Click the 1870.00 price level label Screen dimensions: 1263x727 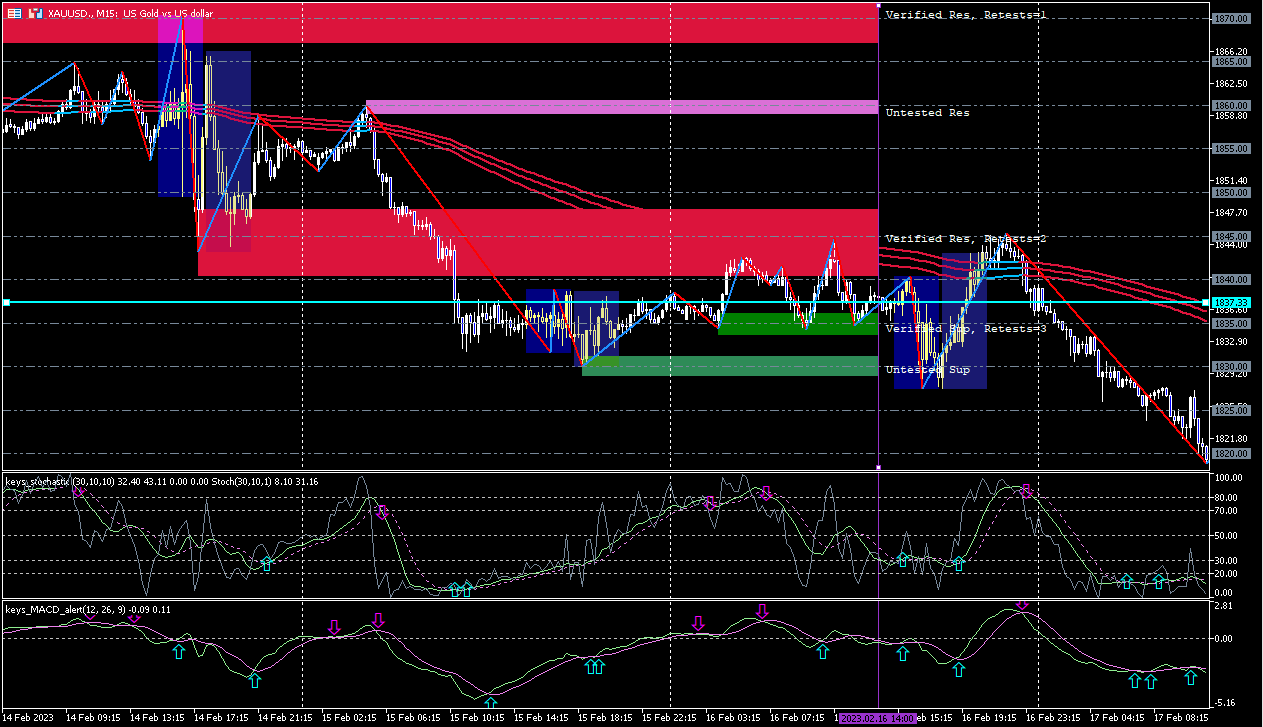(x=1231, y=18)
